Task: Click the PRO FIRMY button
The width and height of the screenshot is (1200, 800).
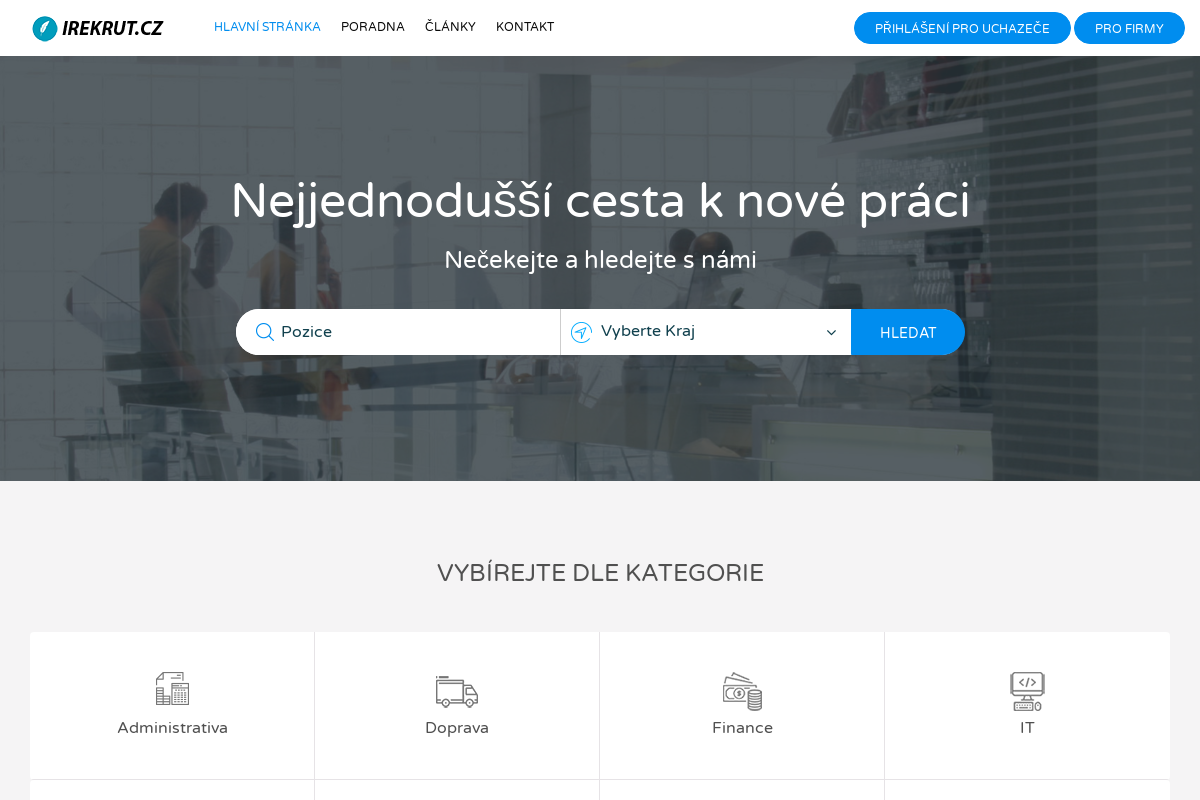Action: click(1129, 28)
